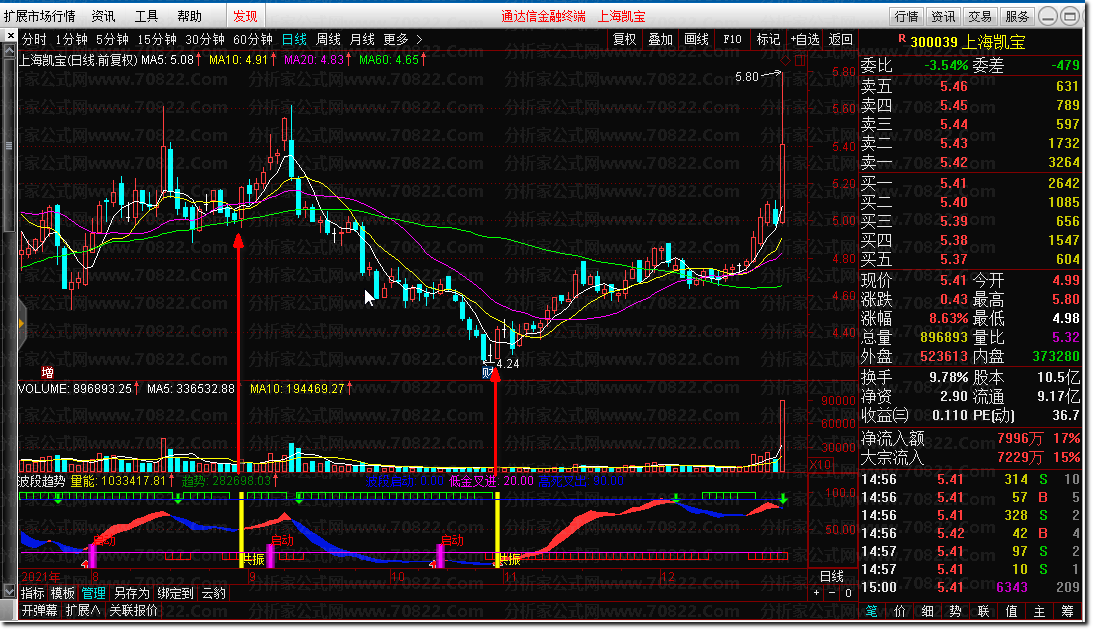Open the 画线 drawing tools
1094x630 pixels.
click(x=696, y=39)
